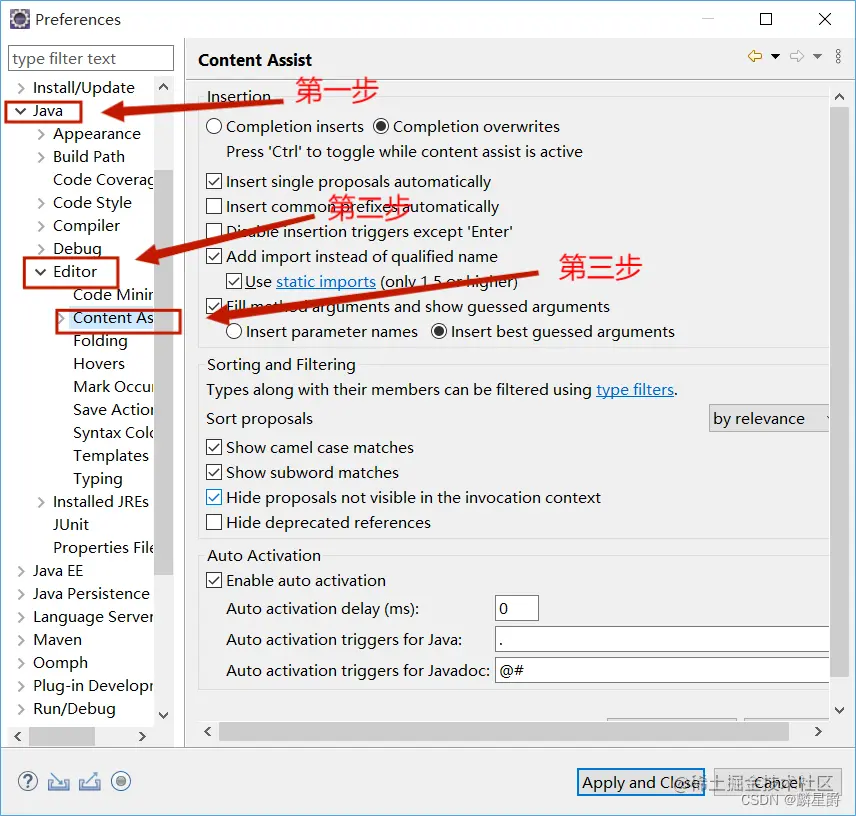Click the tree scroll down arrow
This screenshot has height=816, width=856.
click(164, 715)
